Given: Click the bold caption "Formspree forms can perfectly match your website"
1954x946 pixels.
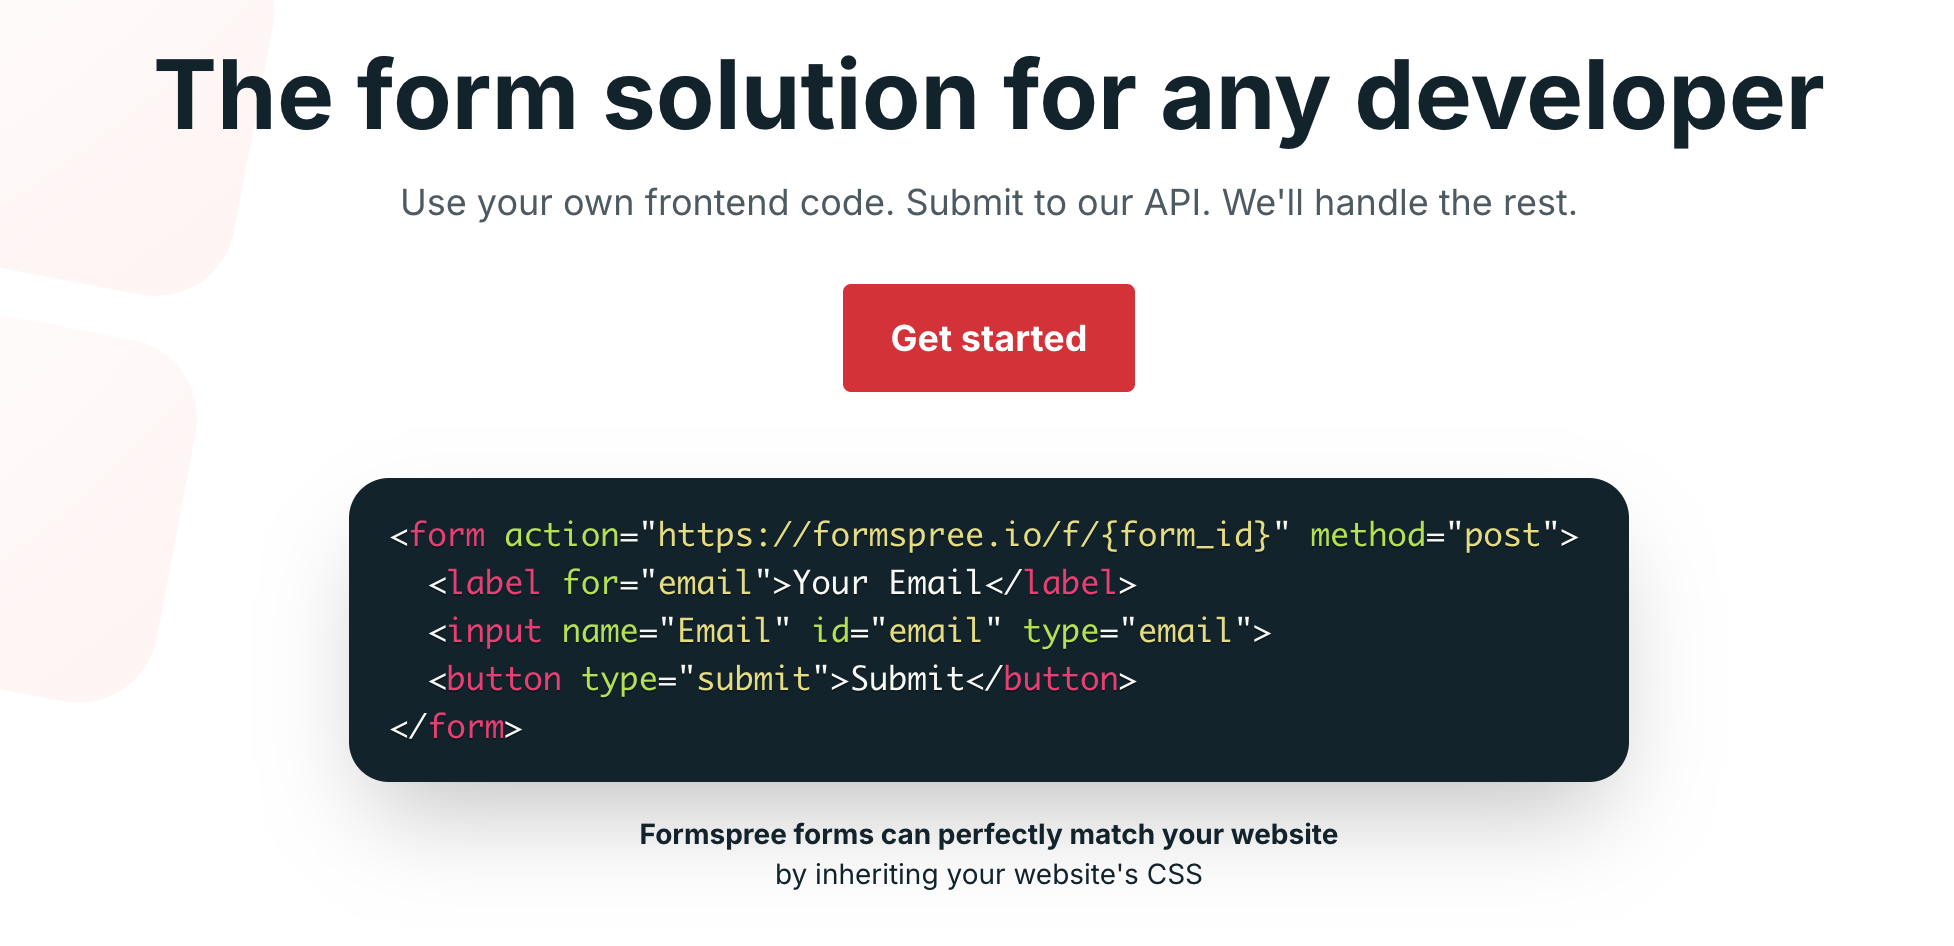Looking at the screenshot, I should pos(988,834).
